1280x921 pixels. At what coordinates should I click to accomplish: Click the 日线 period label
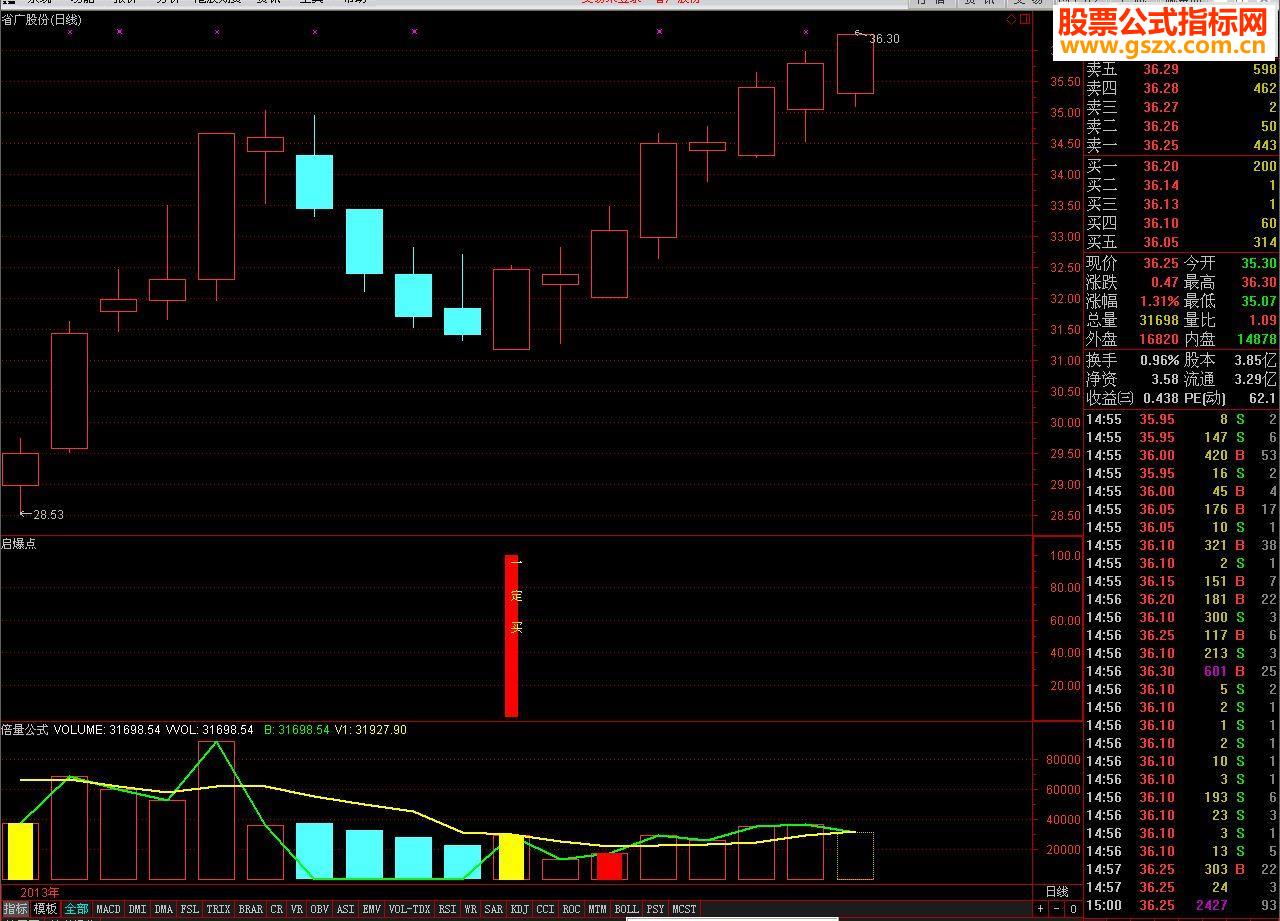tap(1056, 891)
